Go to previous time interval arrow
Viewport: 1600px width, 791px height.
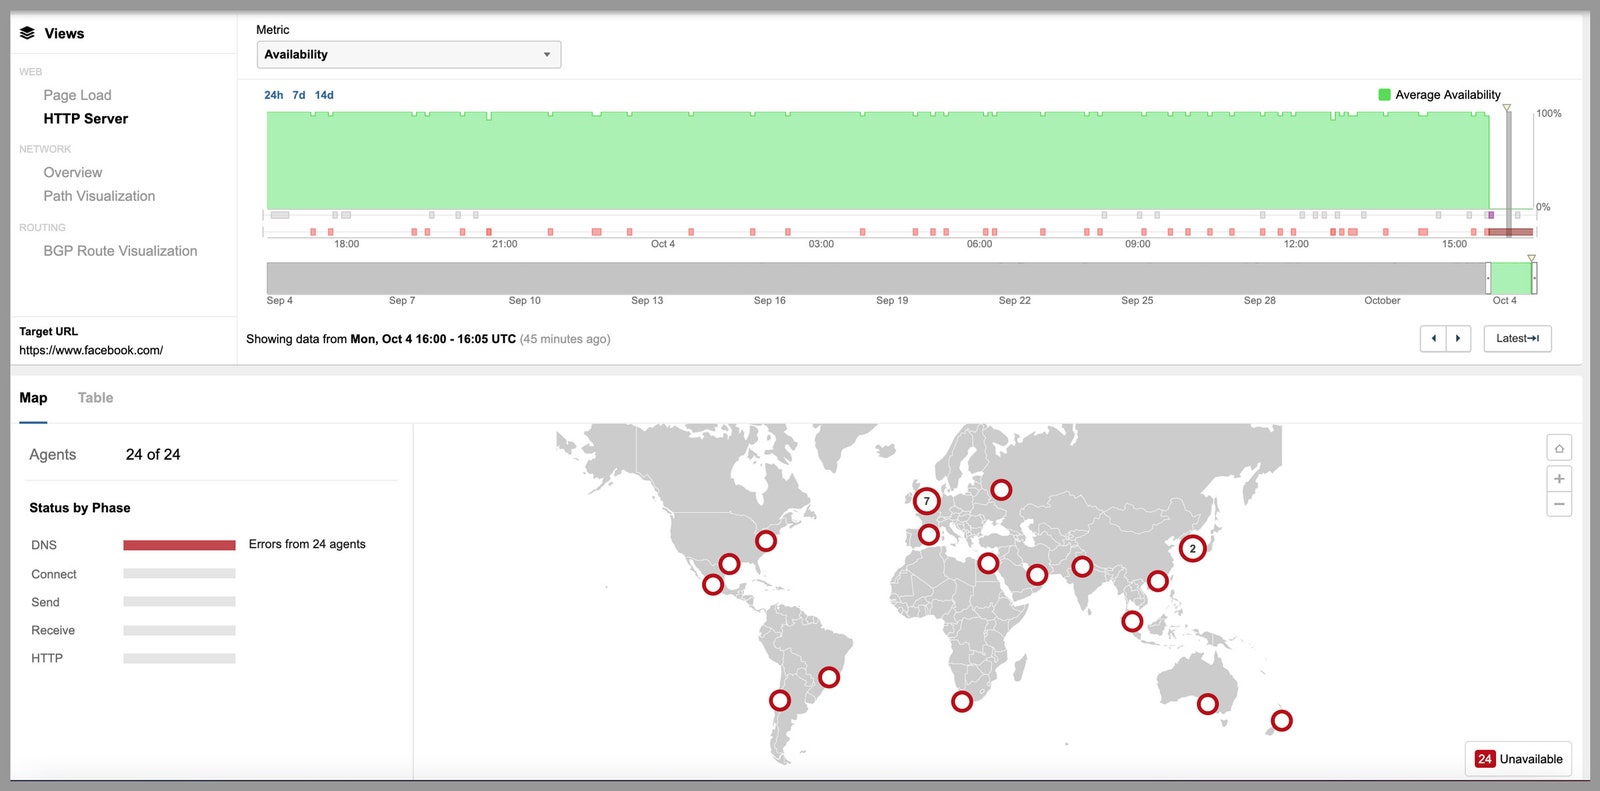tap(1433, 339)
